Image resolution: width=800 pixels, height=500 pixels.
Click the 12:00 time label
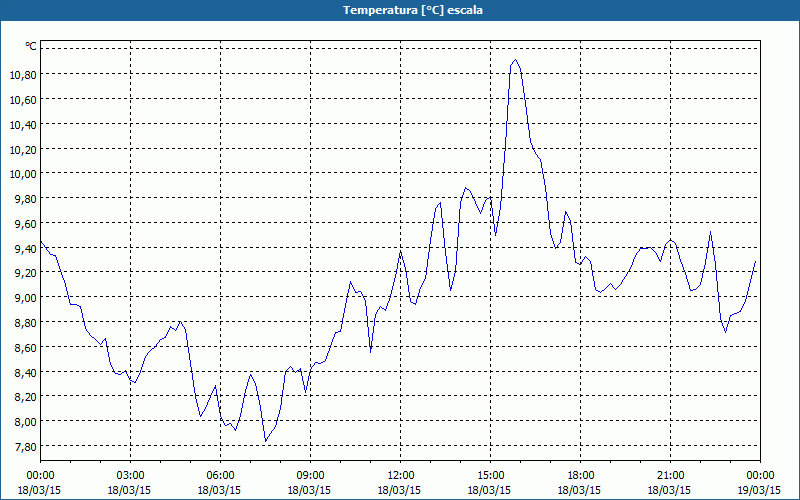pyautogui.click(x=401, y=476)
